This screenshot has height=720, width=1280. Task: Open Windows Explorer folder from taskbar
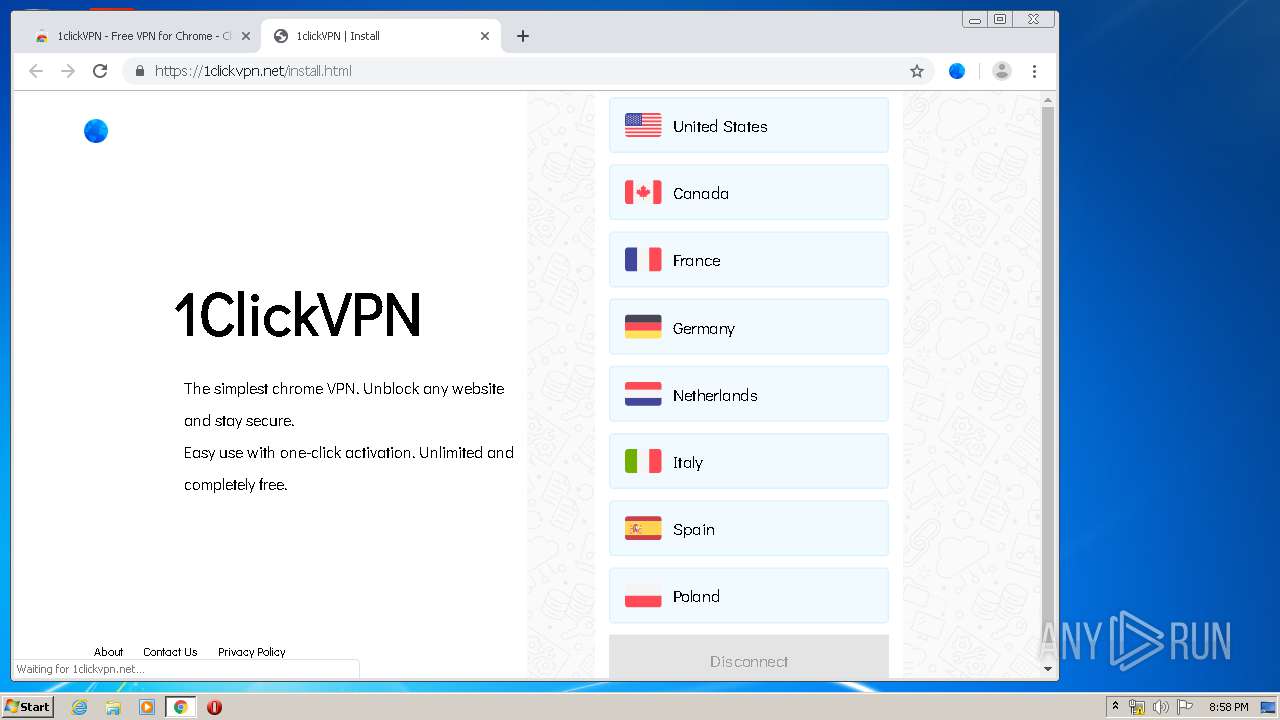113,707
